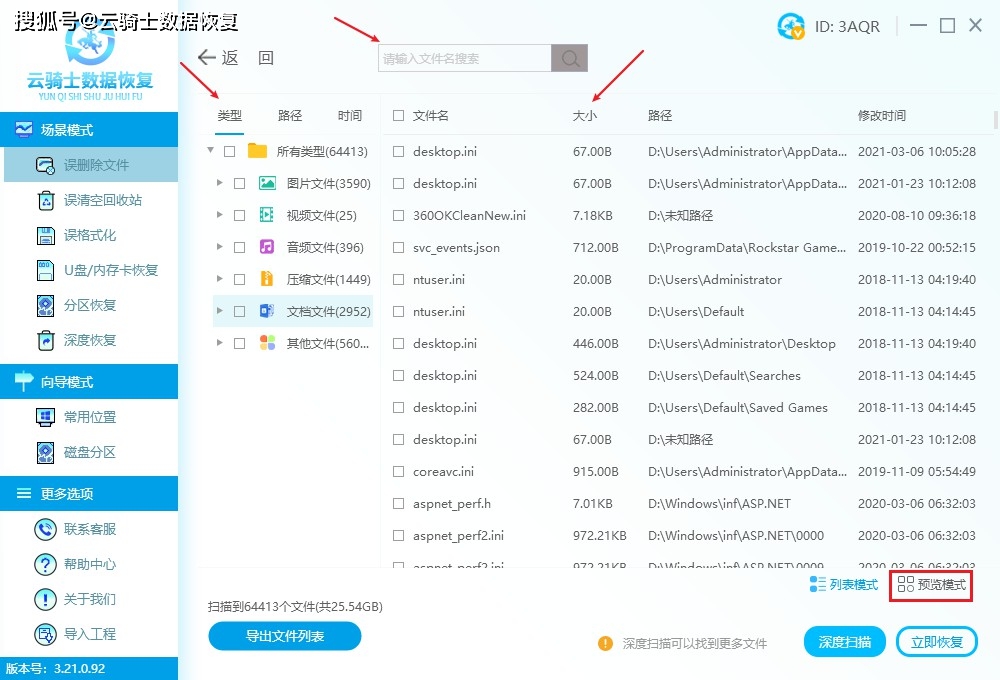
Task: Switch to the 路径 tab
Action: (288, 115)
